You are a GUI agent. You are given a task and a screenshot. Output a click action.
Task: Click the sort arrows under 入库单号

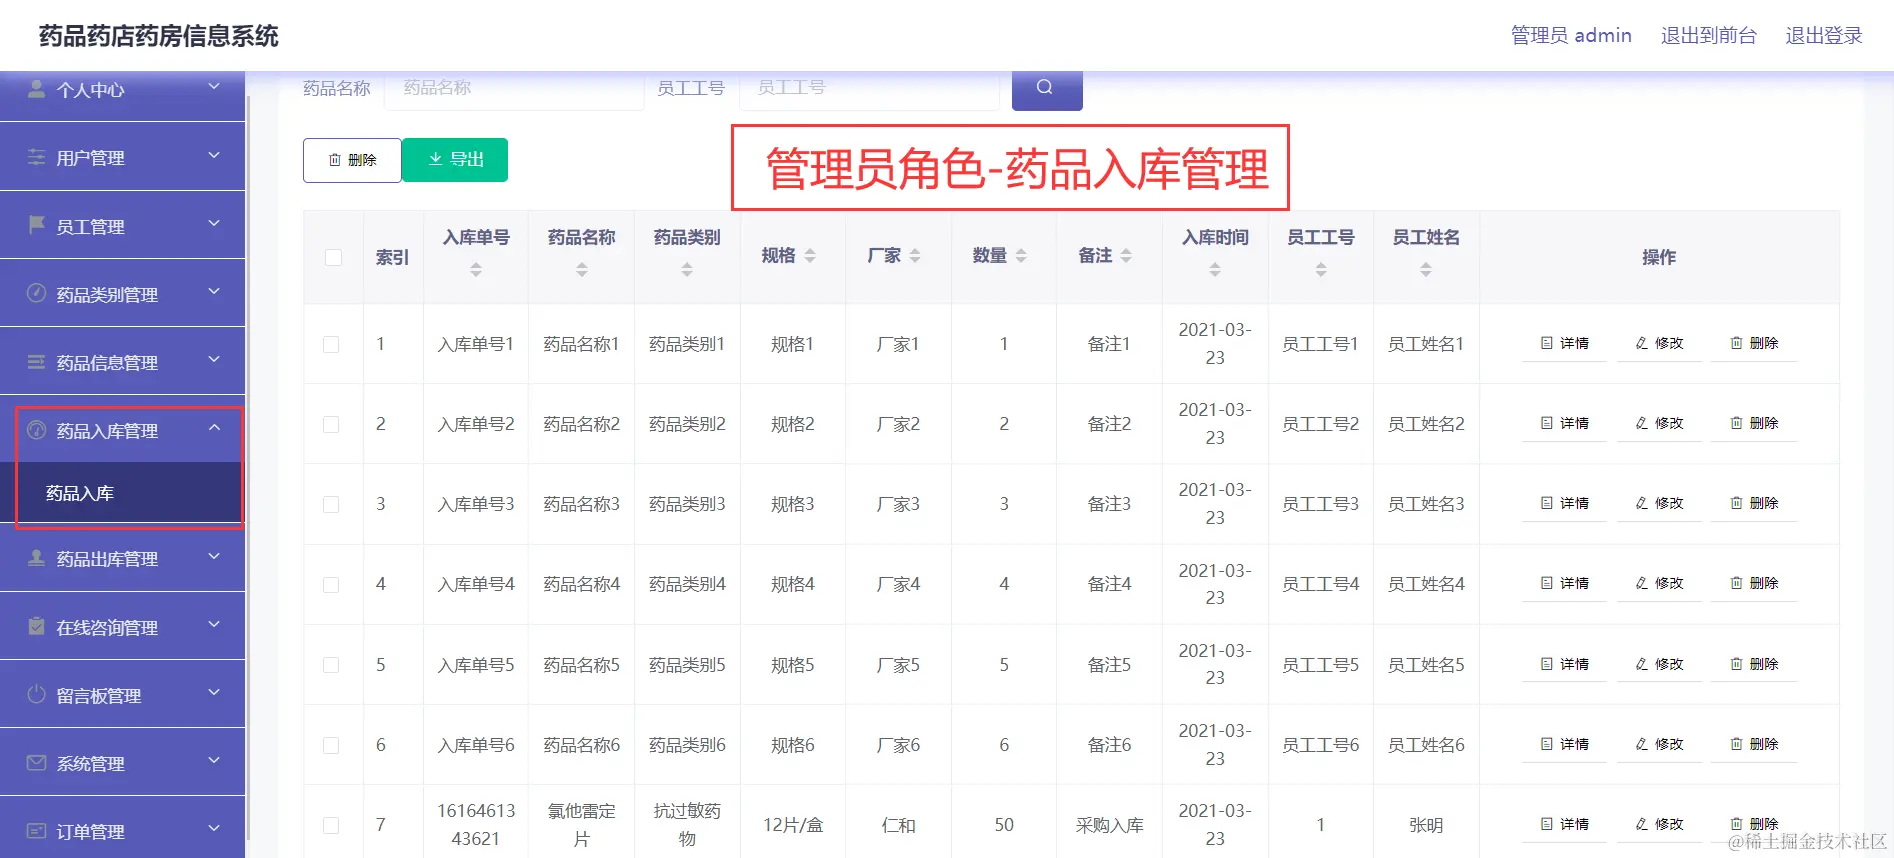point(476,270)
